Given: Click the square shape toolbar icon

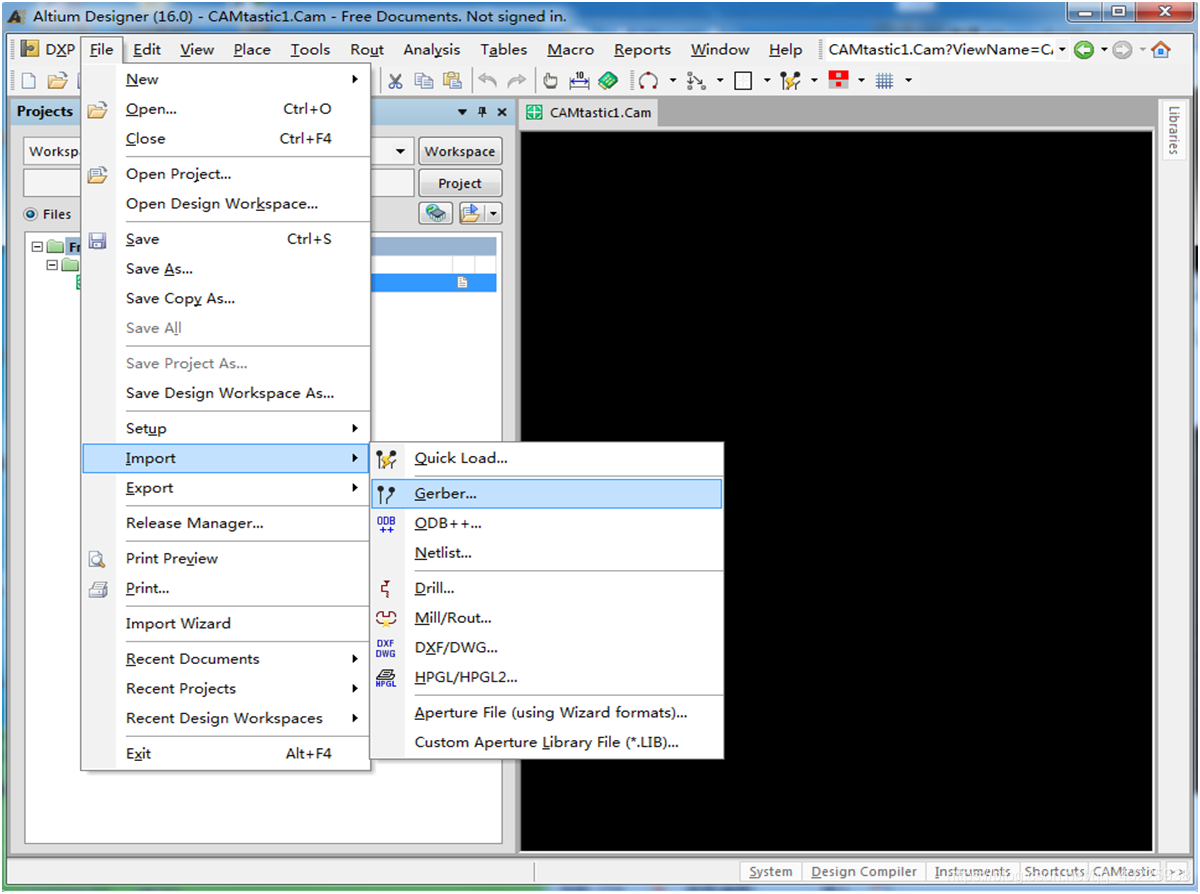Looking at the screenshot, I should coord(743,81).
